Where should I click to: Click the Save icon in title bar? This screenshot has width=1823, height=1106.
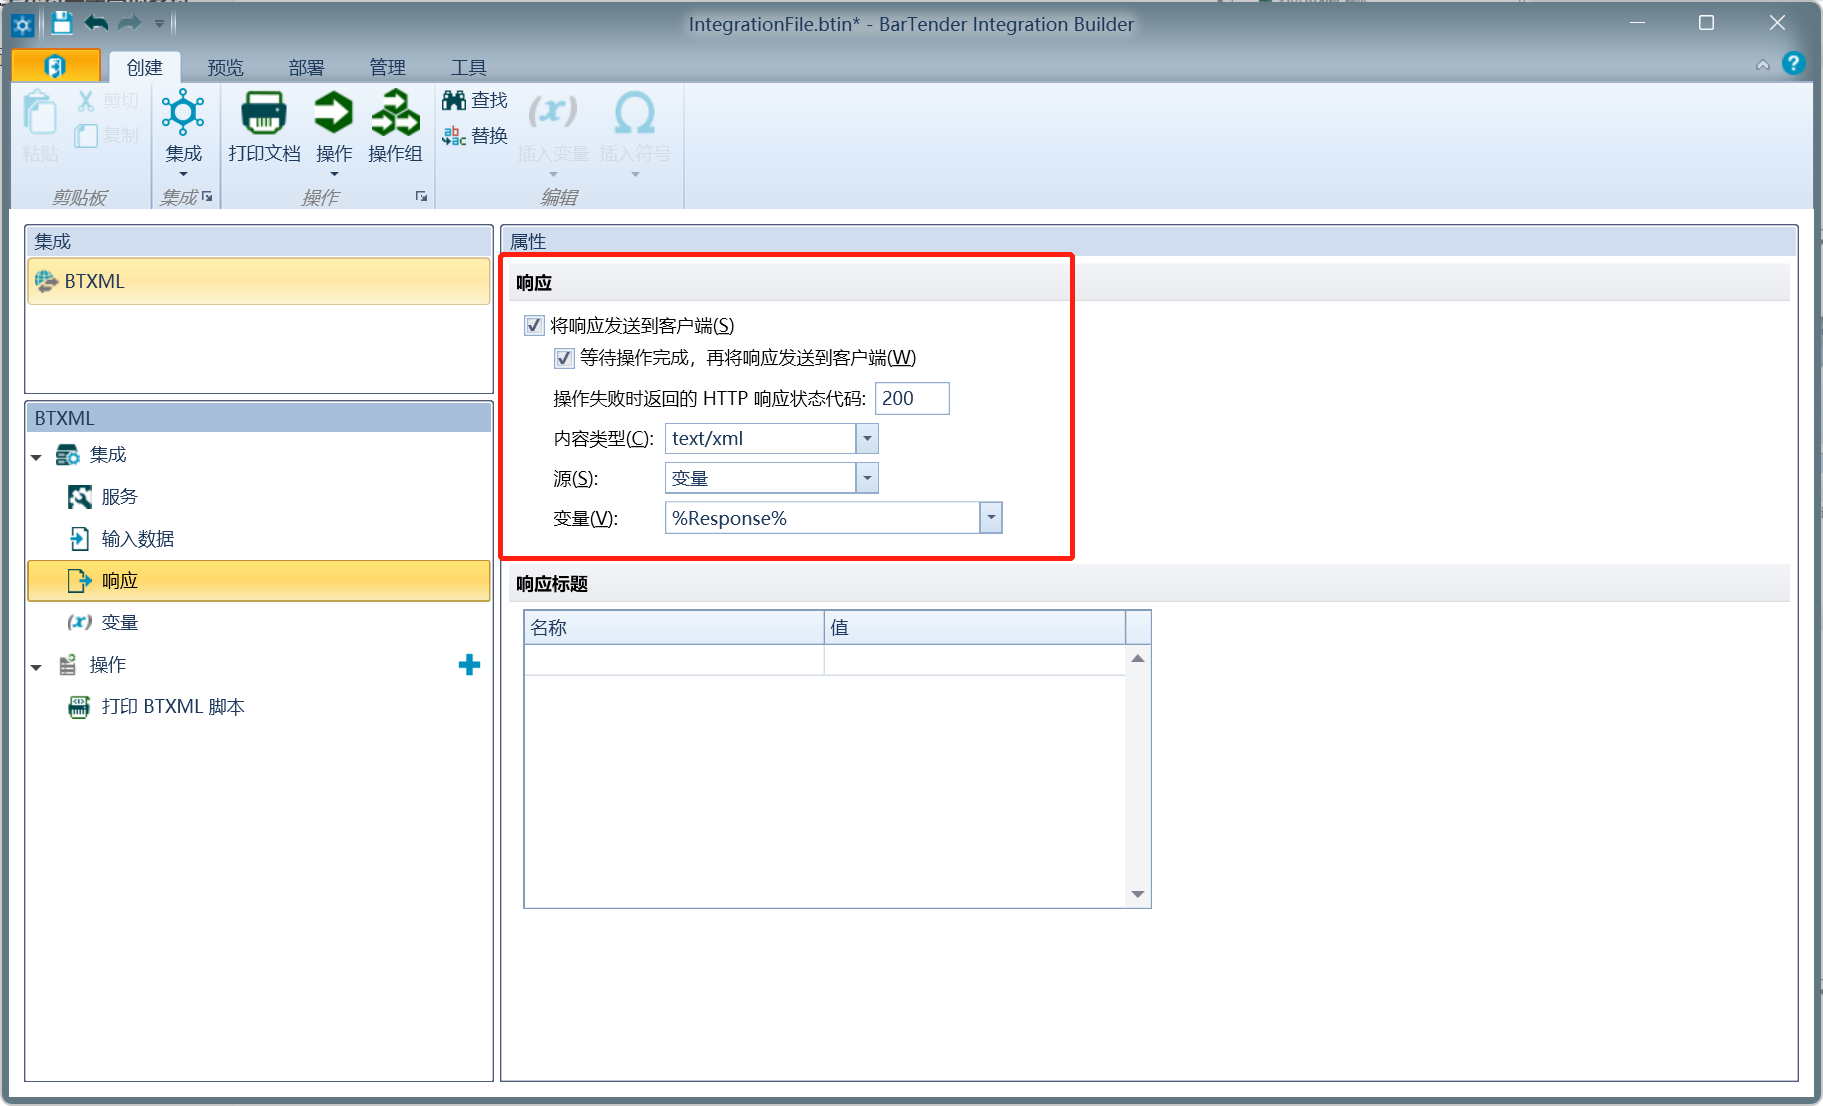click(x=62, y=23)
